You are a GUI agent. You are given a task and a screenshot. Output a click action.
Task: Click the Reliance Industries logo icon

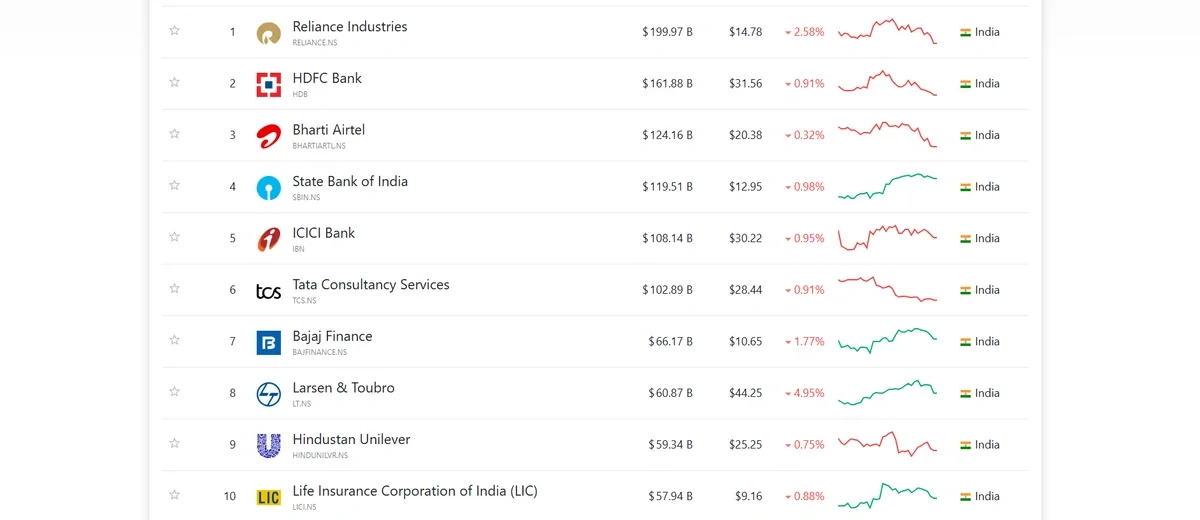[x=268, y=33]
